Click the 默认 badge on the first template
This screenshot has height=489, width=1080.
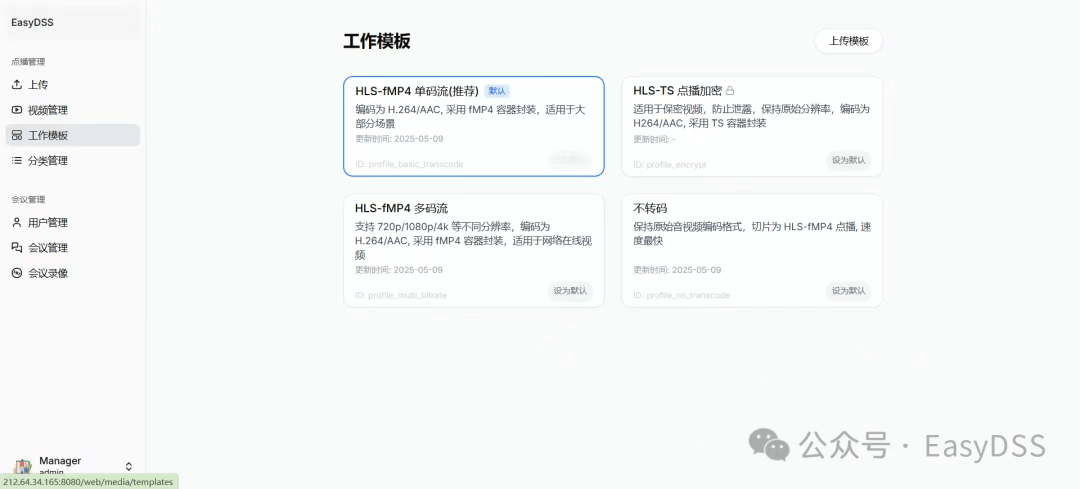(x=497, y=91)
